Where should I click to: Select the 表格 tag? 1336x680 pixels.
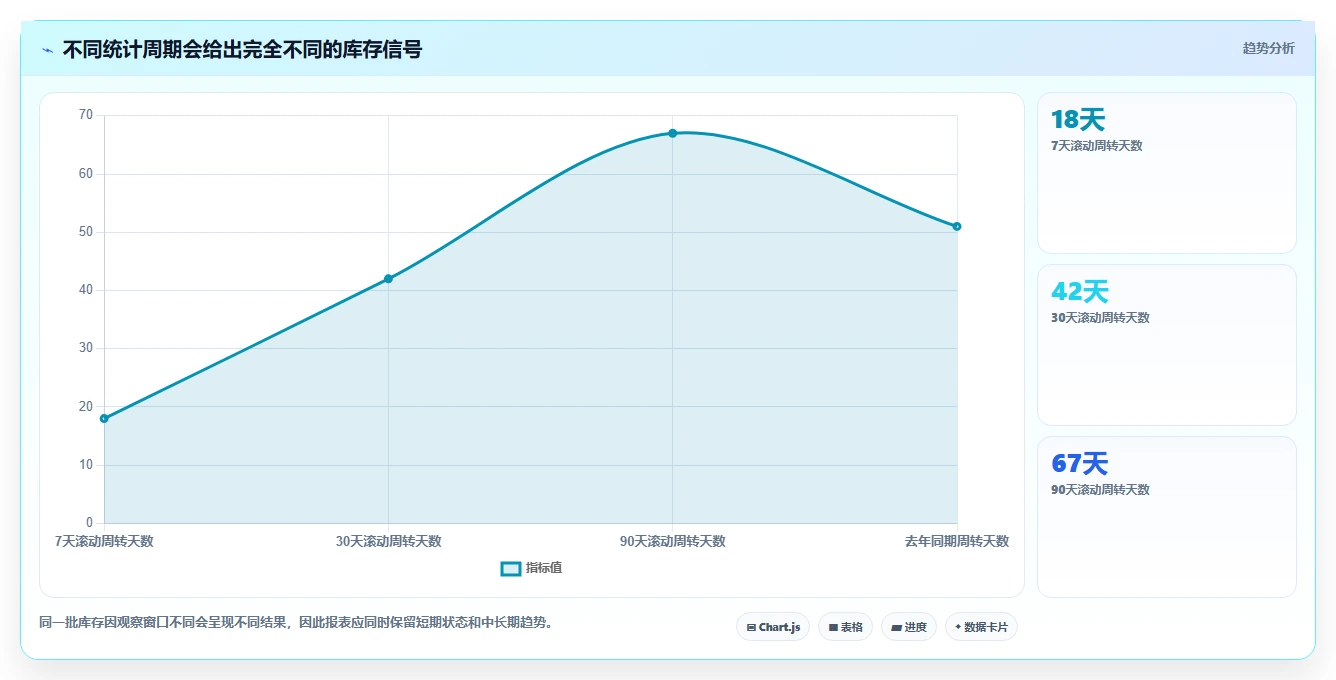tap(845, 627)
